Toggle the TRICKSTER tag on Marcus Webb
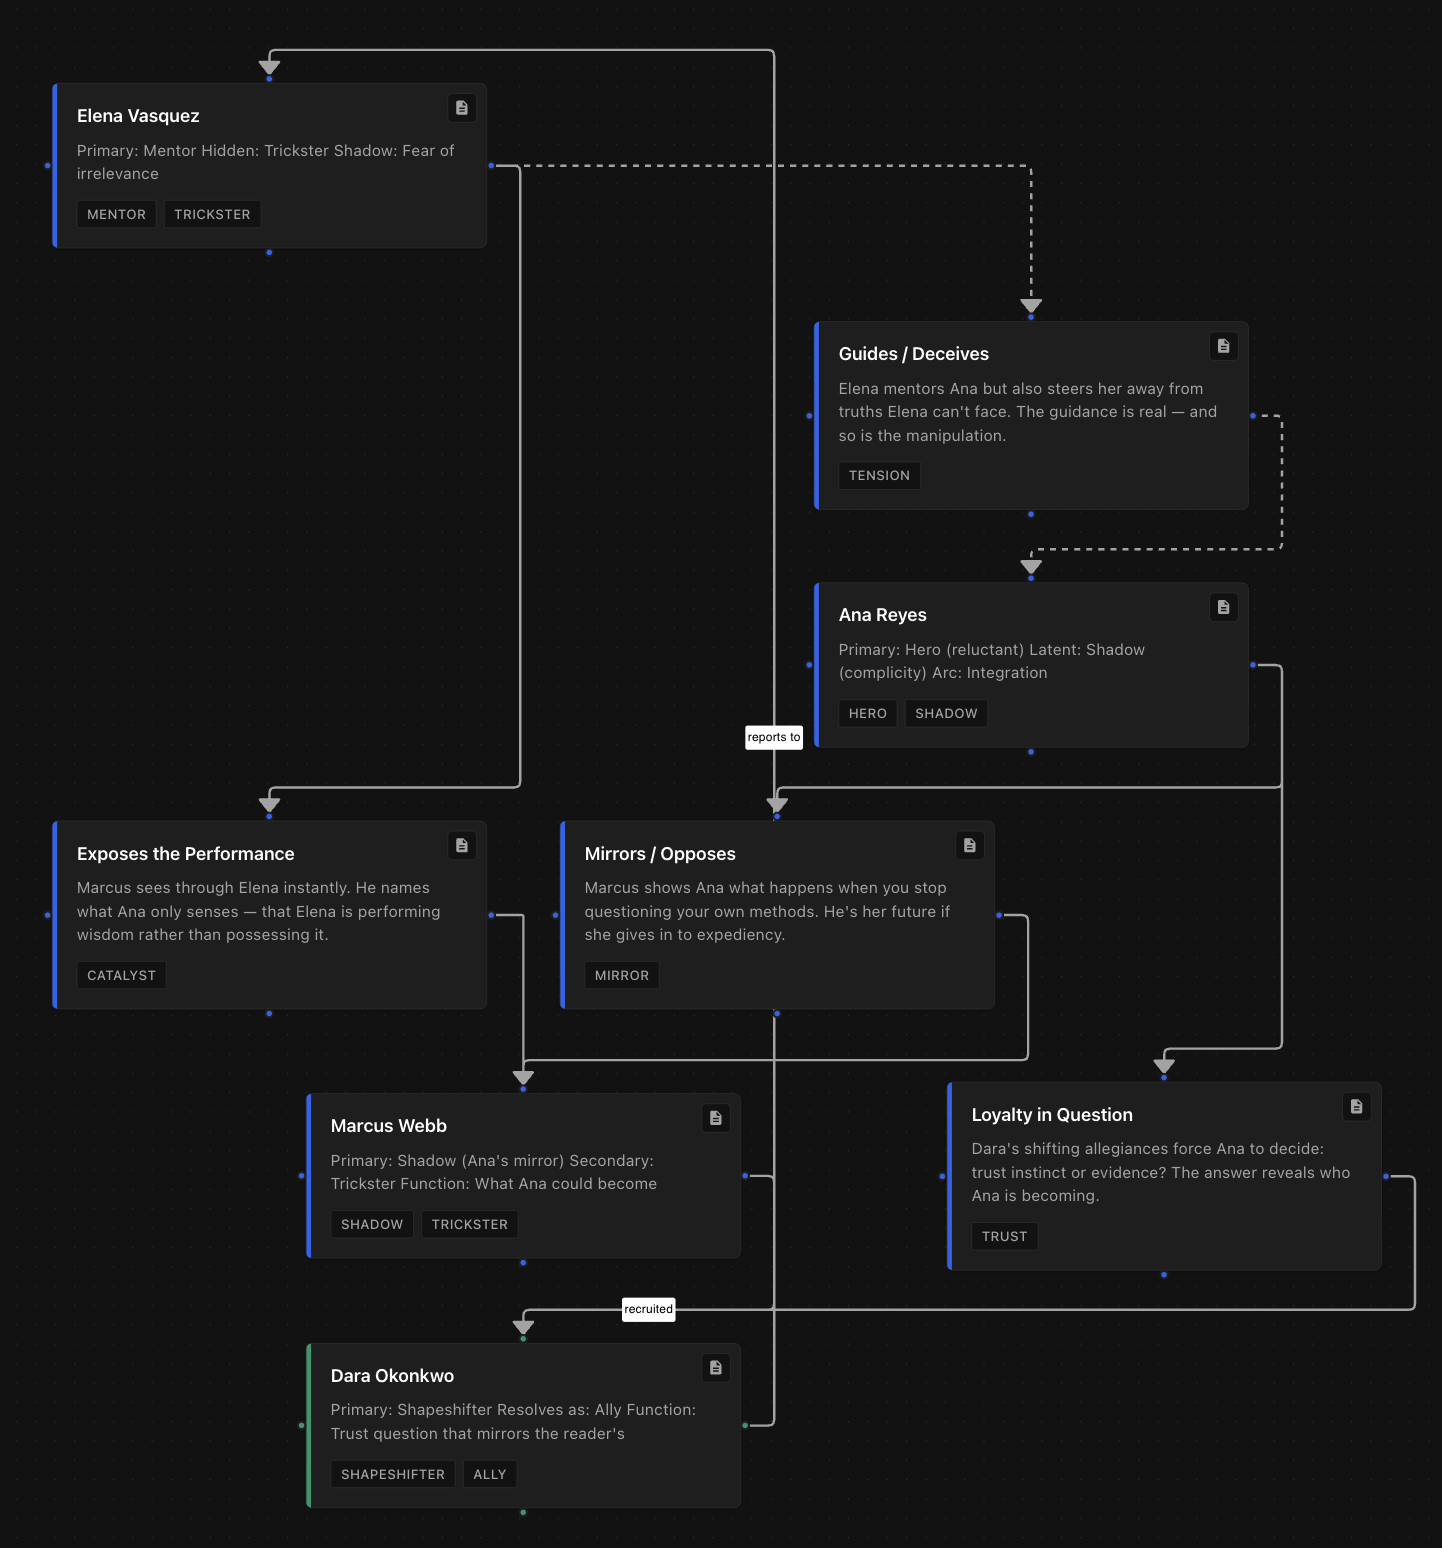This screenshot has width=1442, height=1548. click(470, 1224)
